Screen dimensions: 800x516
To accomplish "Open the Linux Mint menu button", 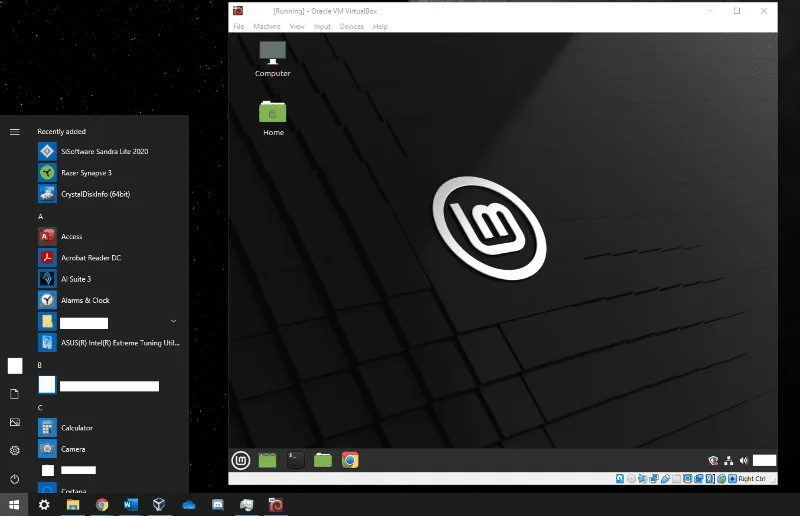I will 241,460.
